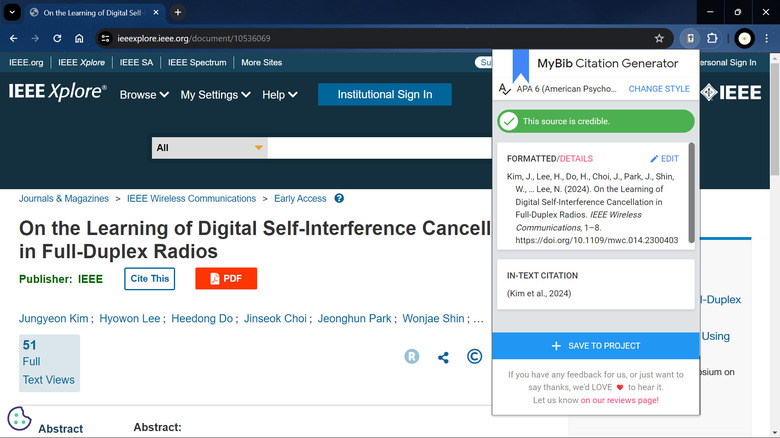Open the Help dropdown menu
The image size is (780, 438).
(279, 95)
